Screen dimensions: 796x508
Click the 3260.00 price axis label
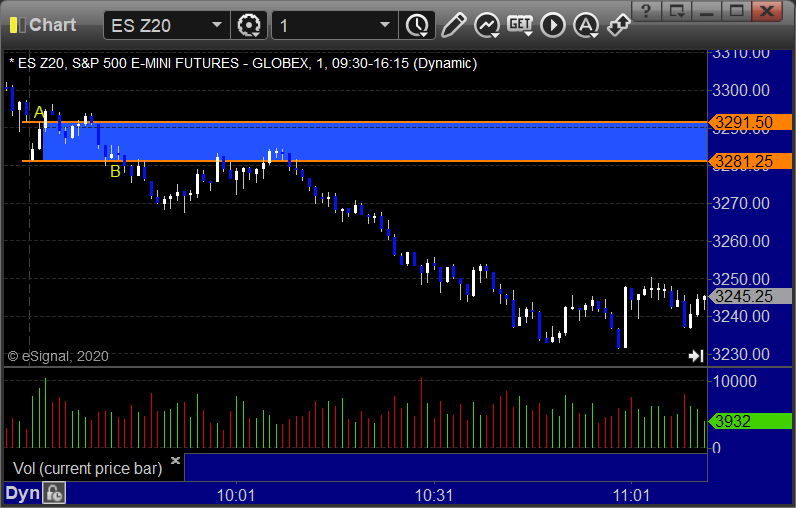coord(741,241)
